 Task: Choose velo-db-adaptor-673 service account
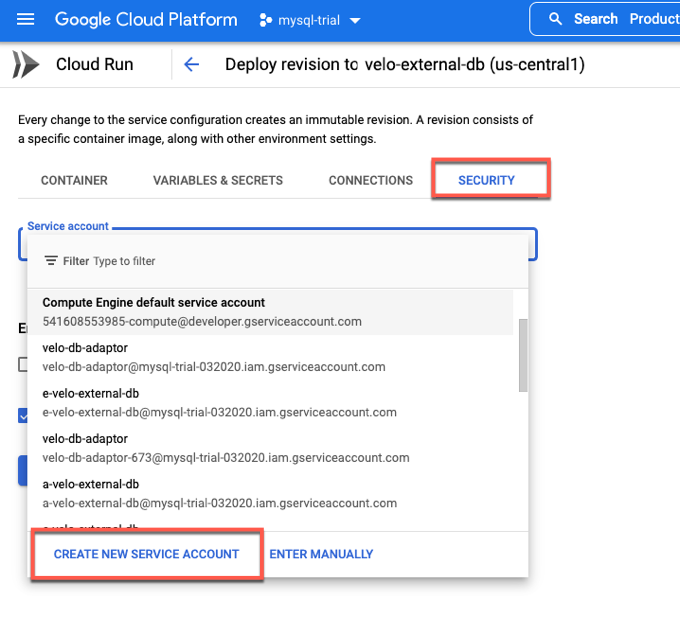270,449
